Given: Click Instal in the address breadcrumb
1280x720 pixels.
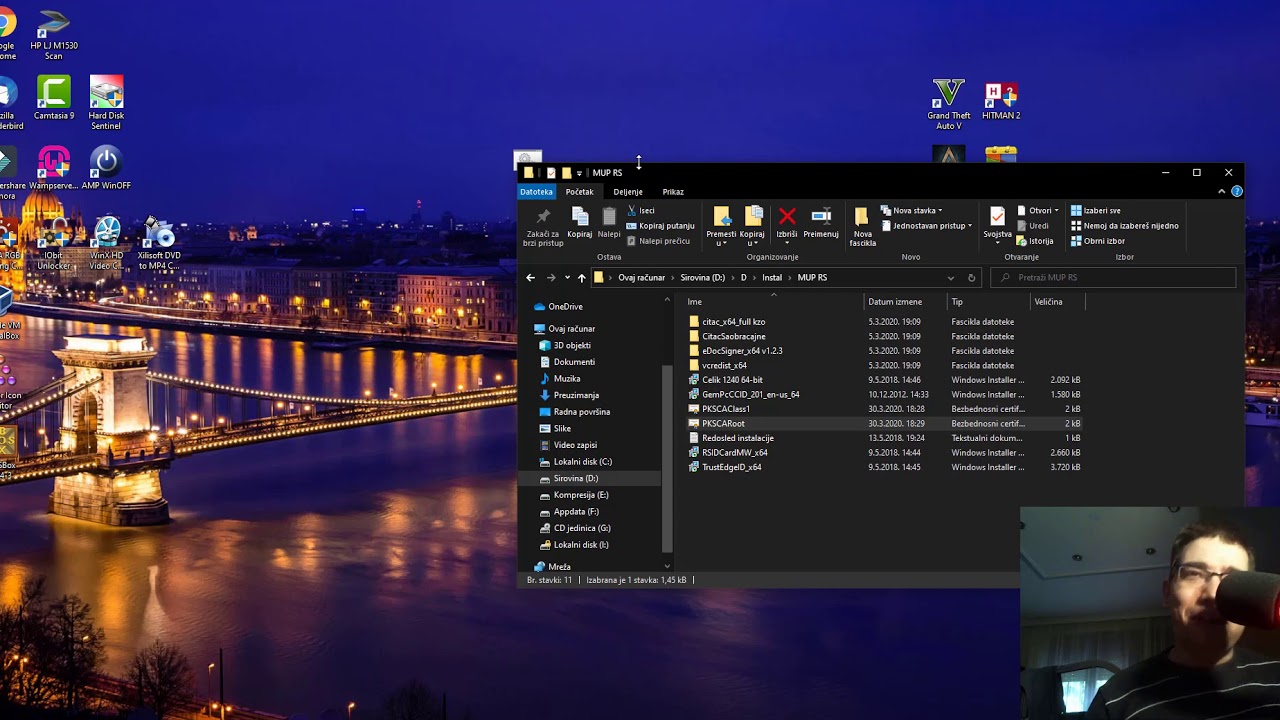Looking at the screenshot, I should 772,278.
